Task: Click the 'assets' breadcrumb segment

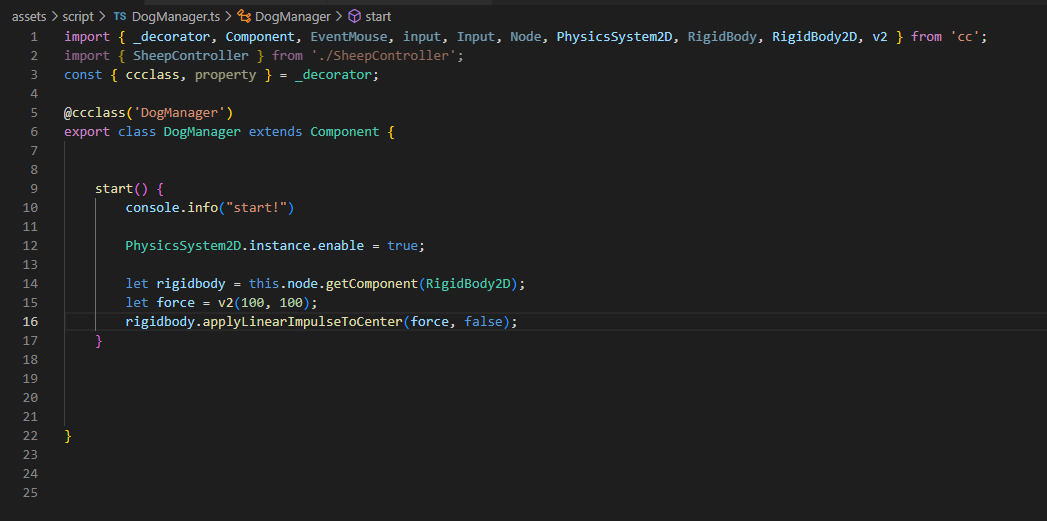Action: tap(29, 16)
